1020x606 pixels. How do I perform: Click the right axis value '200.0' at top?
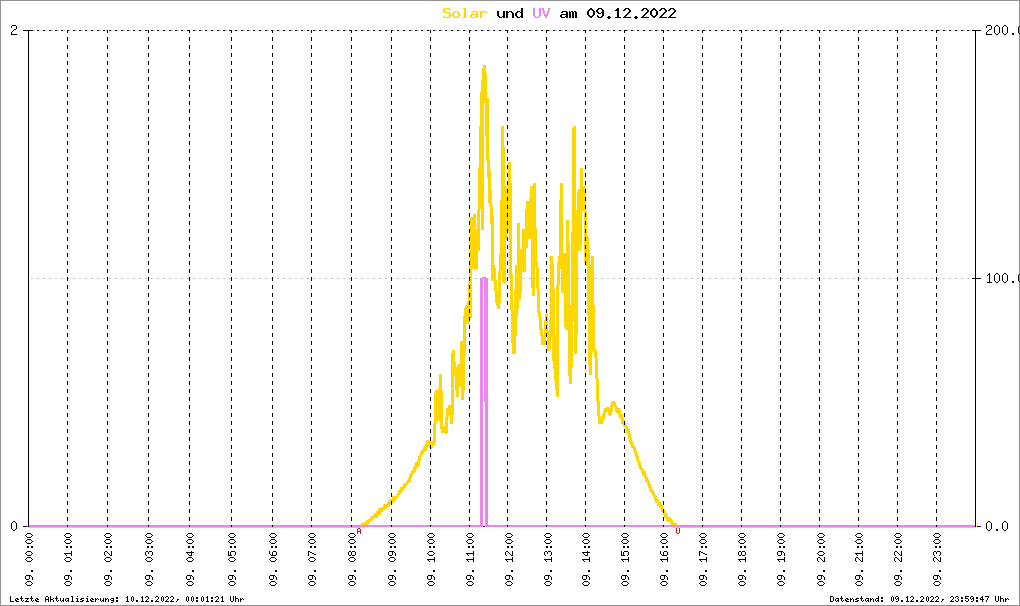[1002, 31]
